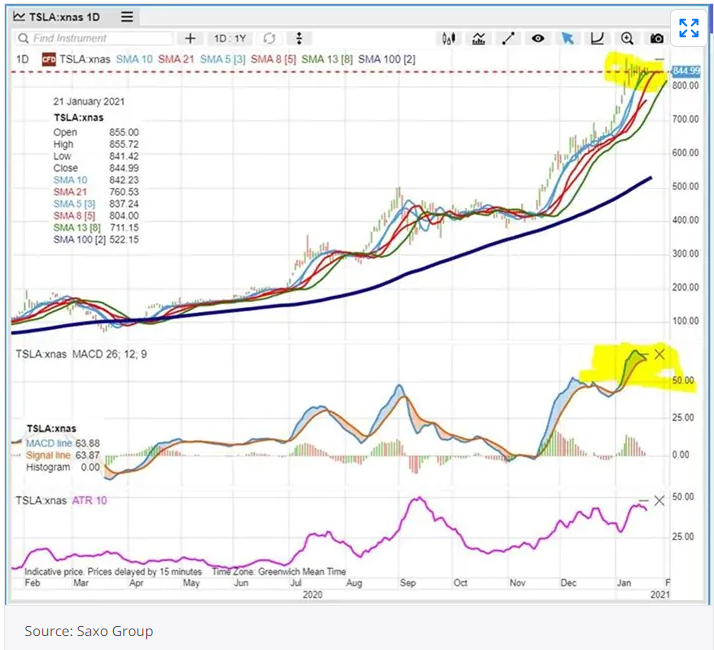Click the SMA 100 [2] indicator label
Image resolution: width=714 pixels, height=650 pixels.
386,60
